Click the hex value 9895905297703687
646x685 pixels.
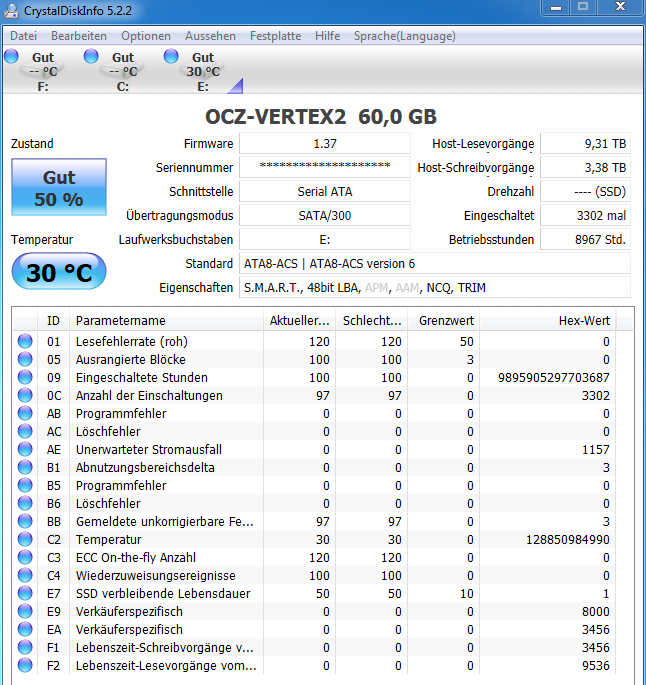click(553, 377)
